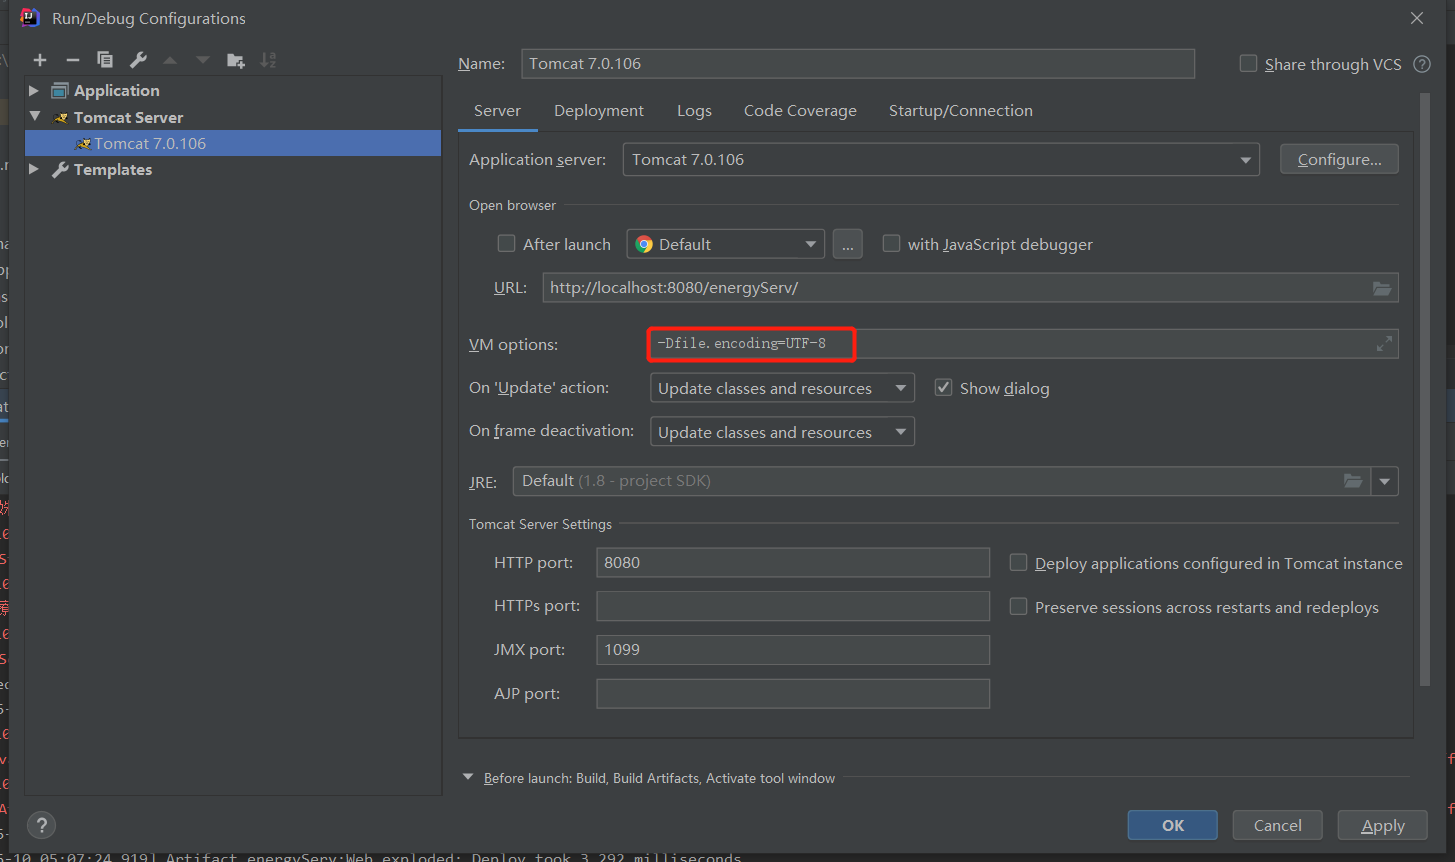Image resolution: width=1455 pixels, height=862 pixels.
Task: Click the ellipsis button next to browser
Action: 847,244
